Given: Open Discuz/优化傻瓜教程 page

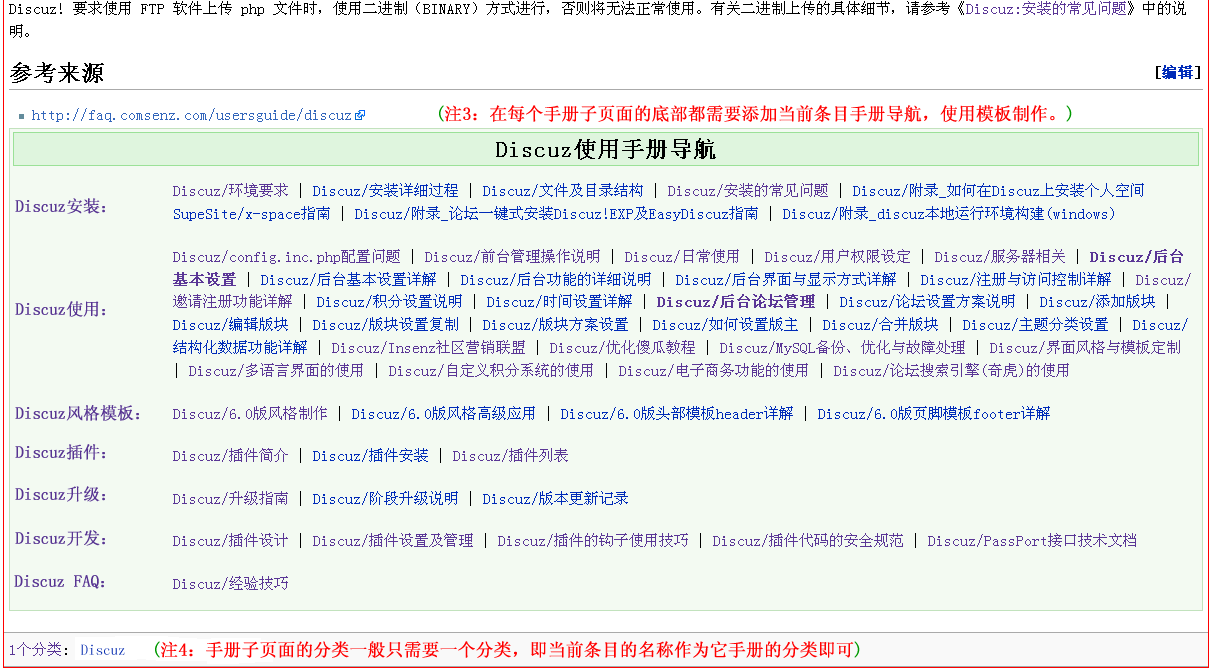Looking at the screenshot, I should click(622, 347).
